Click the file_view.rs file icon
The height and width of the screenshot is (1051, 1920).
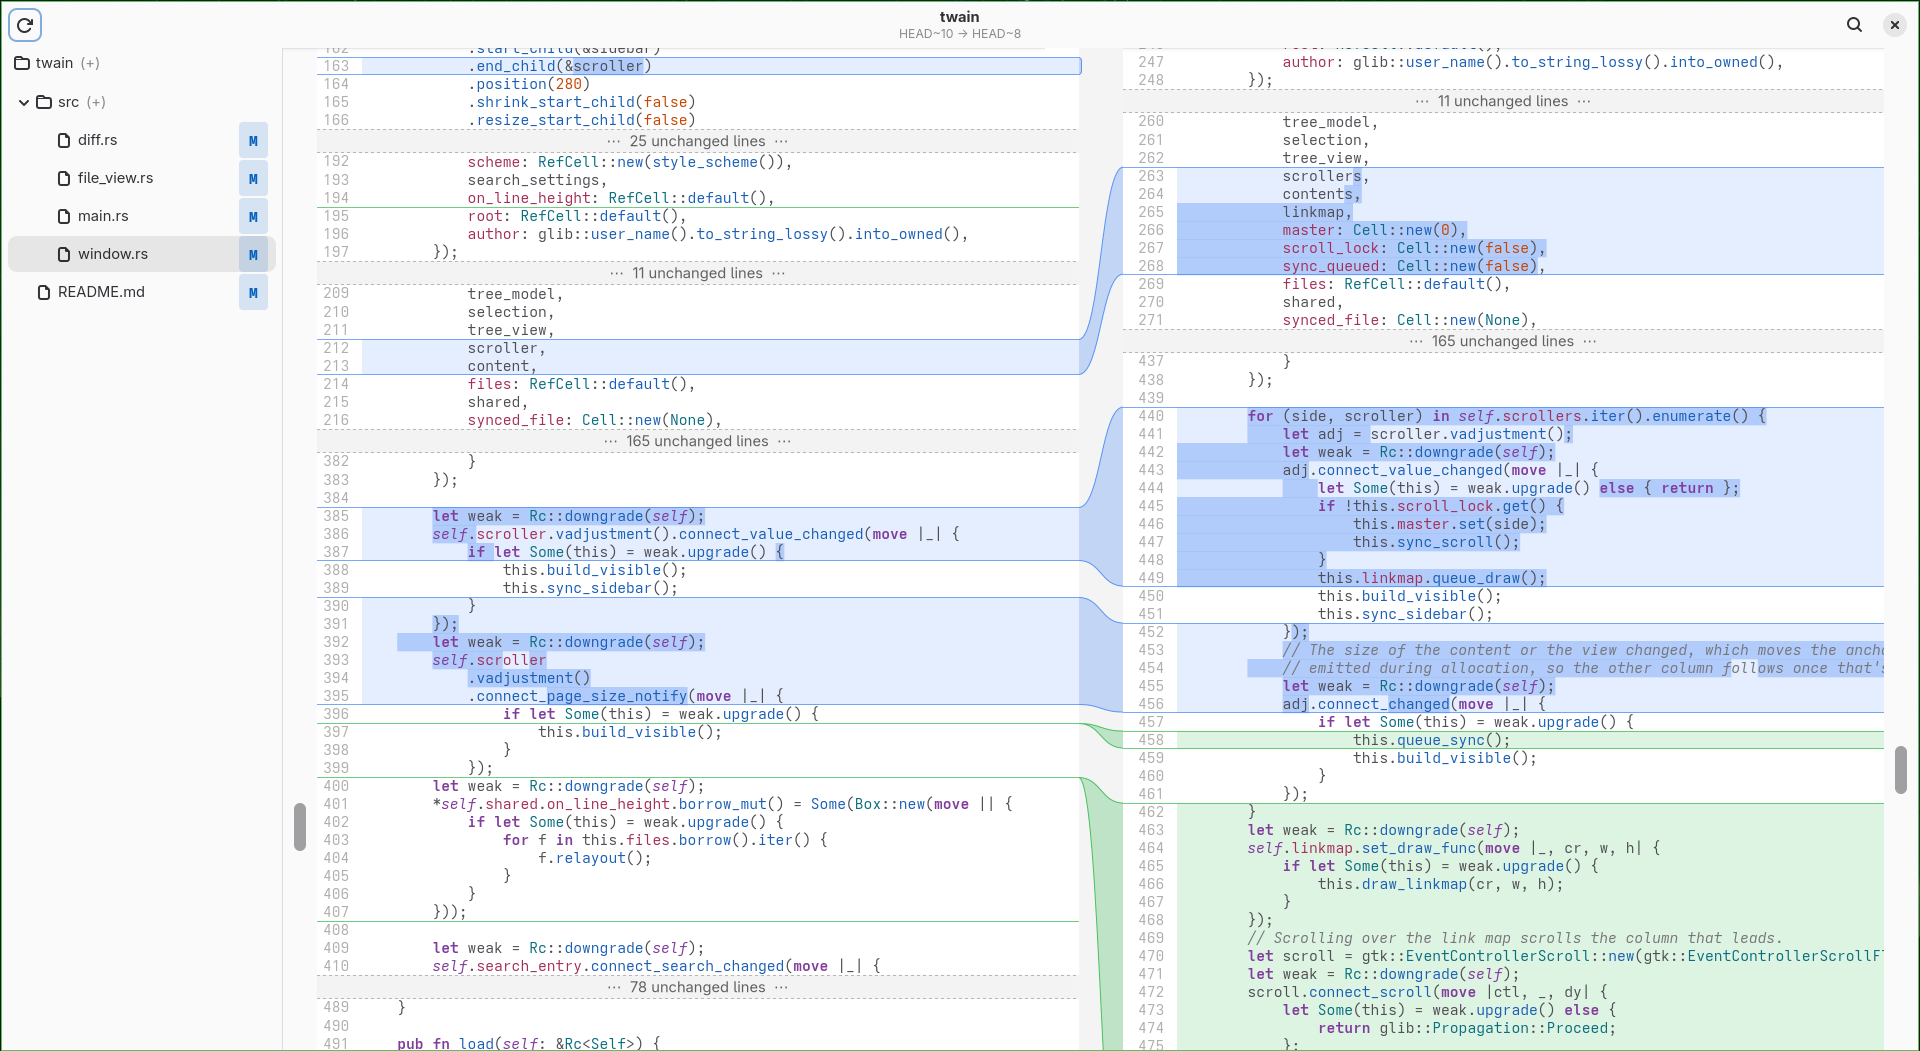(x=65, y=178)
